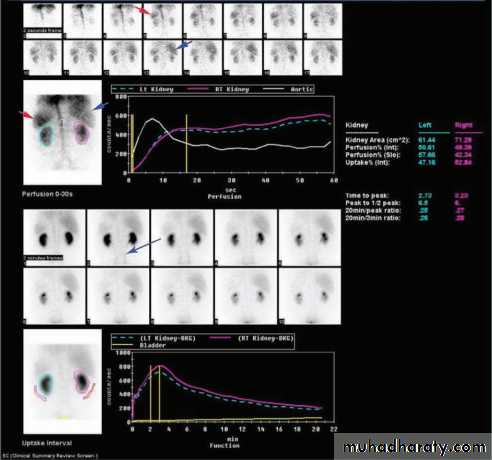The height and width of the screenshot is (460, 492).
Task: Click the blue arrow between the perfusion frame rows
Action: [x=184, y=45]
